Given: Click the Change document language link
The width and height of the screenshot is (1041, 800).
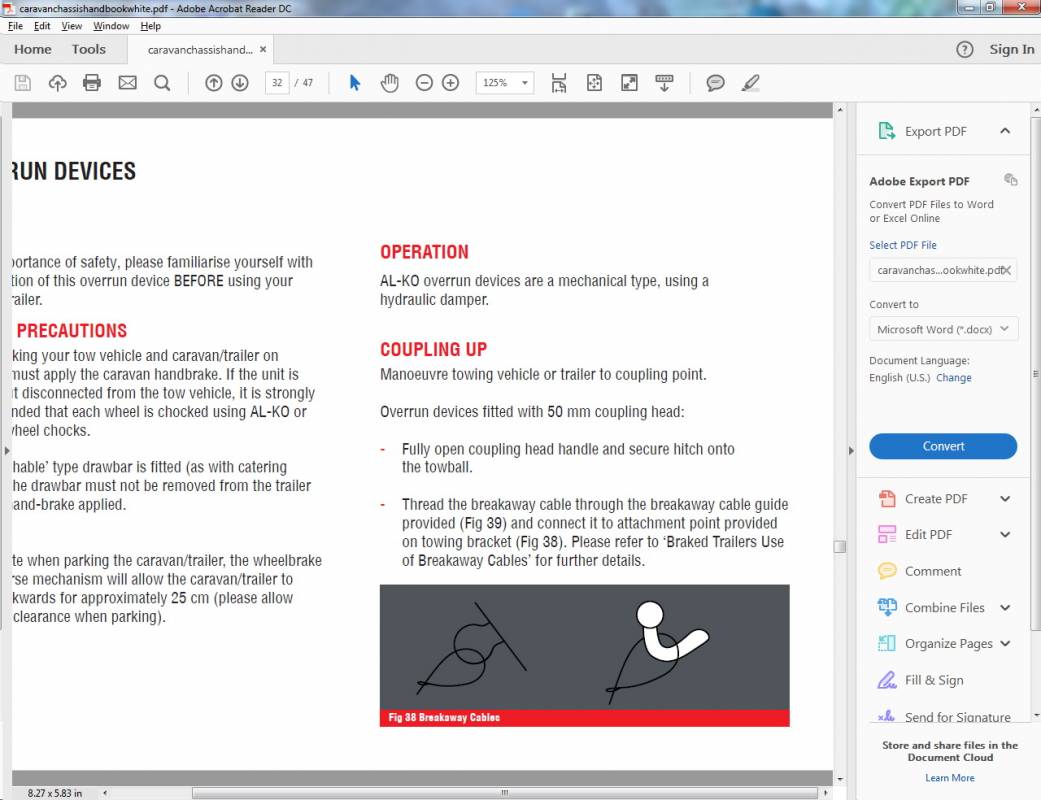Looking at the screenshot, I should [953, 378].
